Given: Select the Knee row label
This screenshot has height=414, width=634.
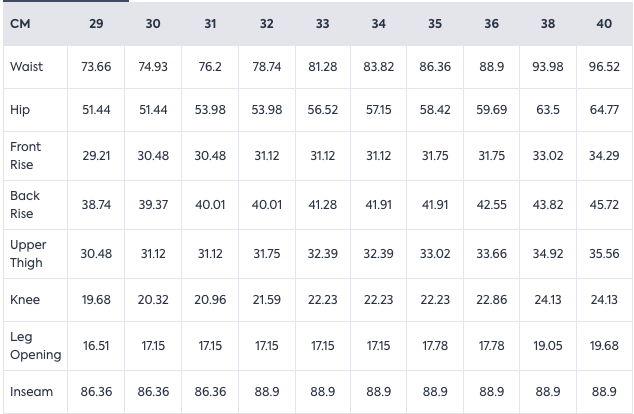Looking at the screenshot, I should (x=25, y=299).
